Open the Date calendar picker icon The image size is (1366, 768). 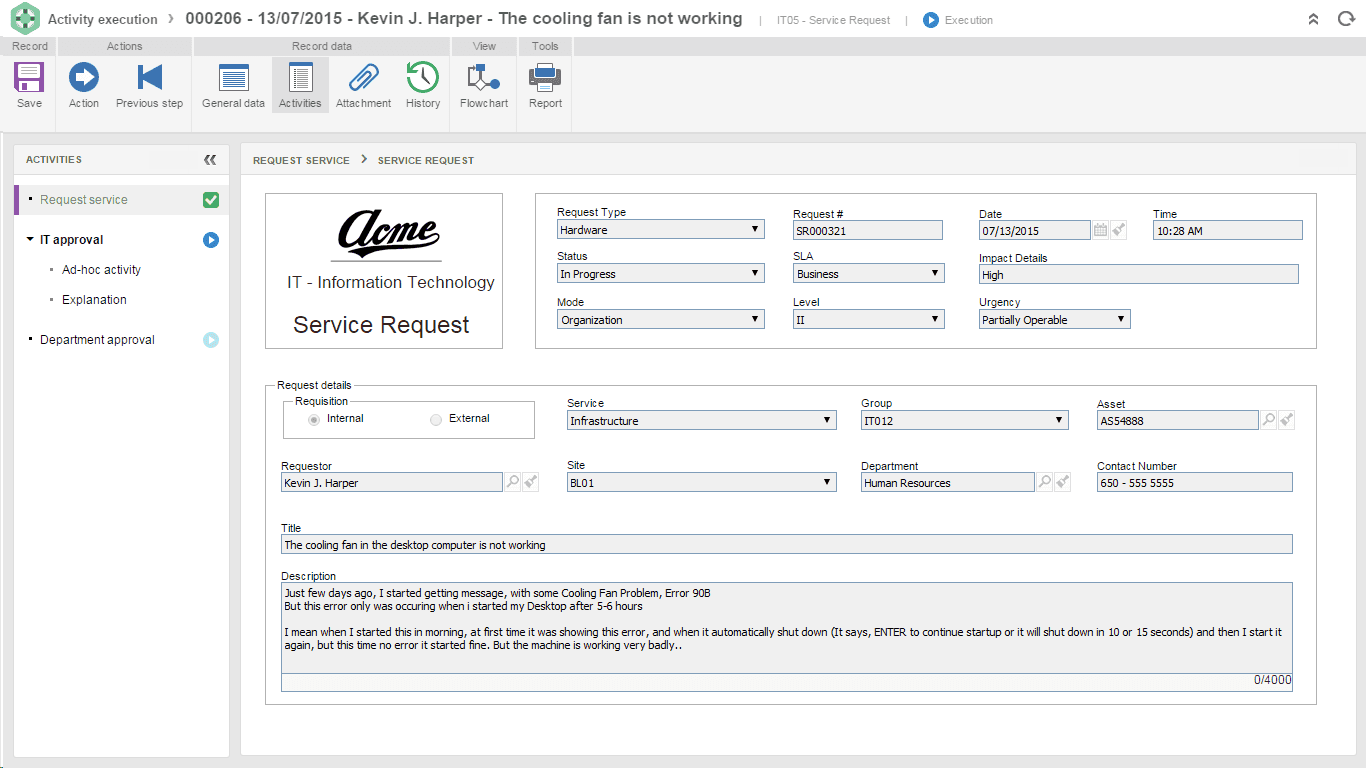[1100, 230]
